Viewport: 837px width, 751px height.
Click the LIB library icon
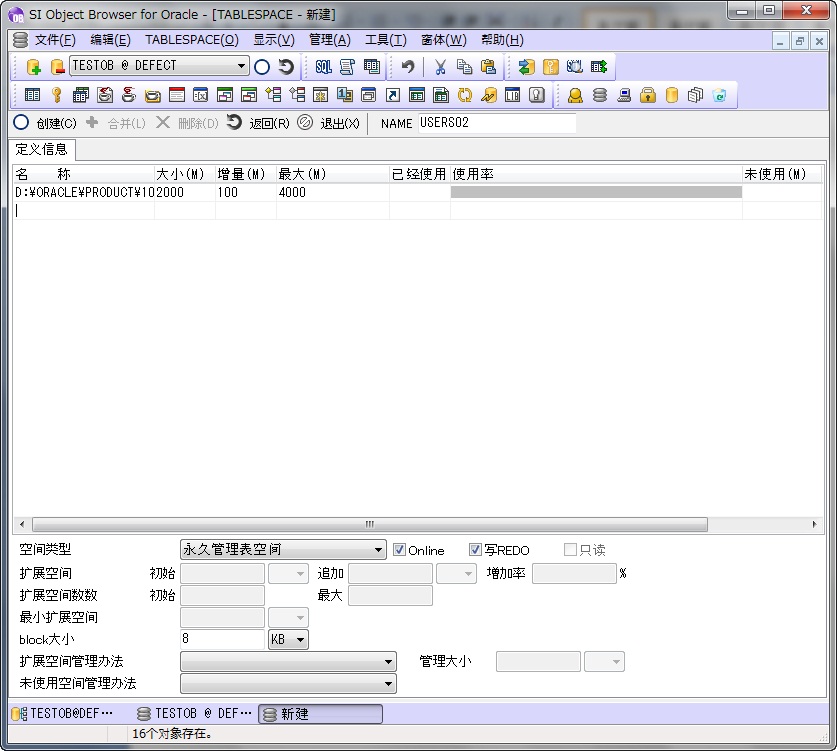[512, 95]
